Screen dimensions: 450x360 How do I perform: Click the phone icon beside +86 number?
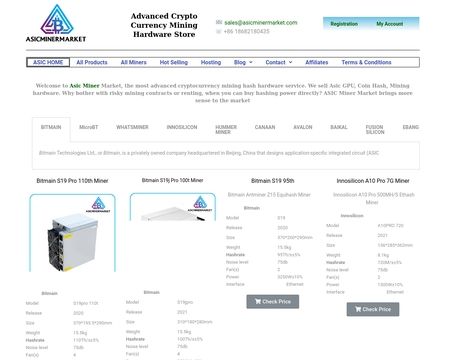pos(219,31)
